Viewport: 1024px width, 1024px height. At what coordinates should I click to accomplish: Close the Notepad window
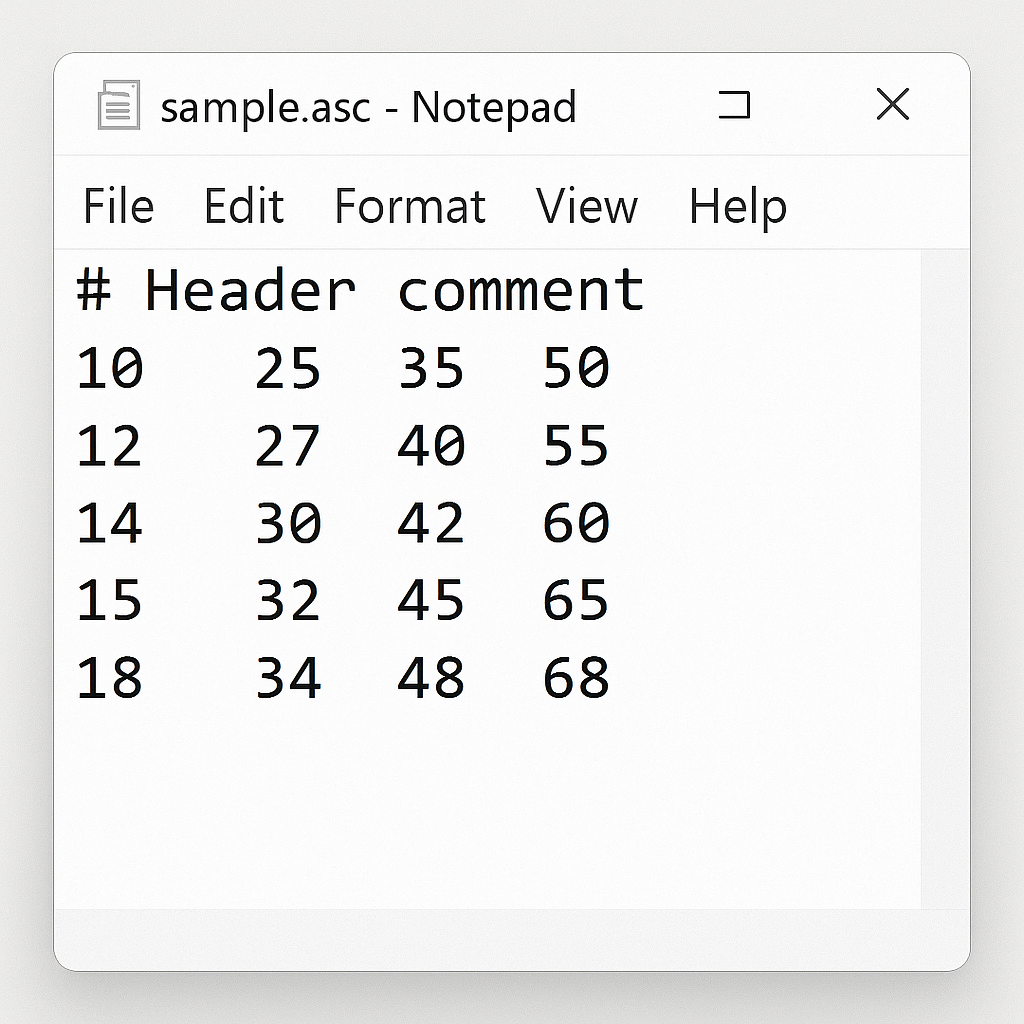click(892, 104)
